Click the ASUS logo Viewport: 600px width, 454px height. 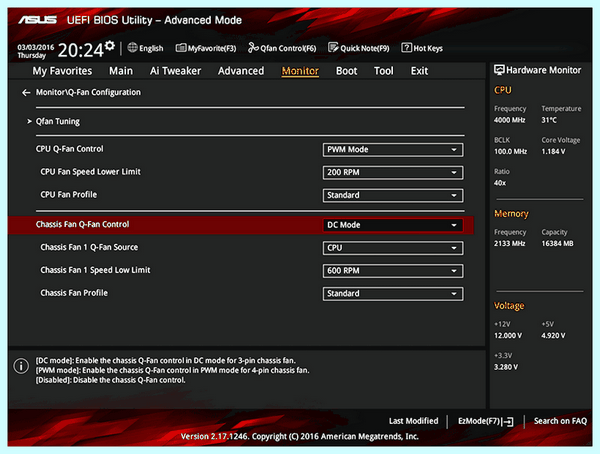point(38,20)
